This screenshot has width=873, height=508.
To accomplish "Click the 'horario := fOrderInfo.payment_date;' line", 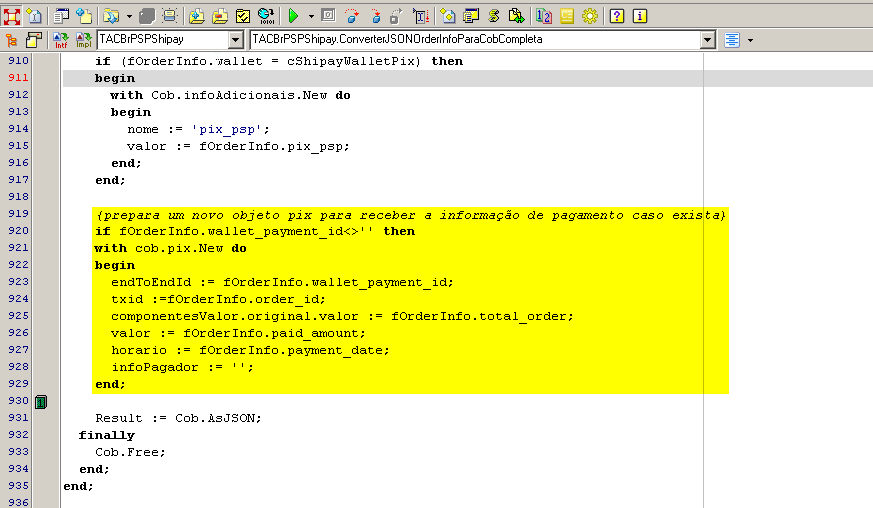I will [x=250, y=350].
